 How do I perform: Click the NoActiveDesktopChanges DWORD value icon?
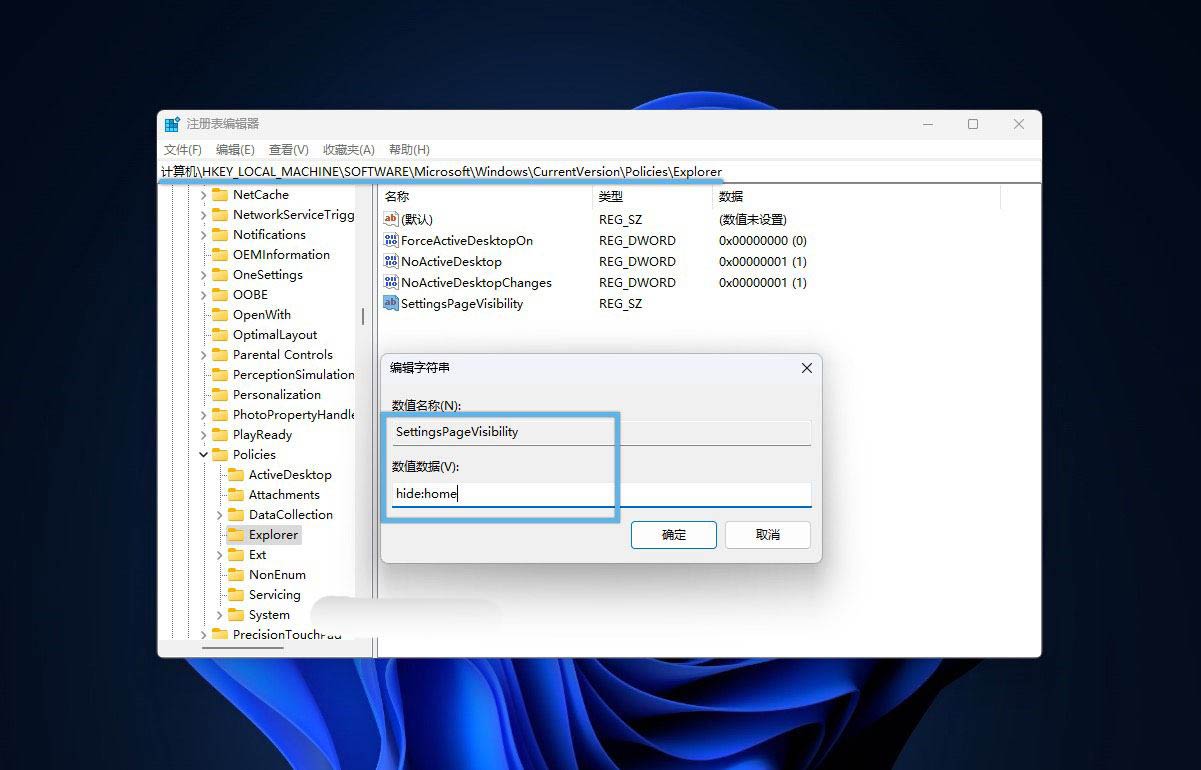tap(391, 283)
